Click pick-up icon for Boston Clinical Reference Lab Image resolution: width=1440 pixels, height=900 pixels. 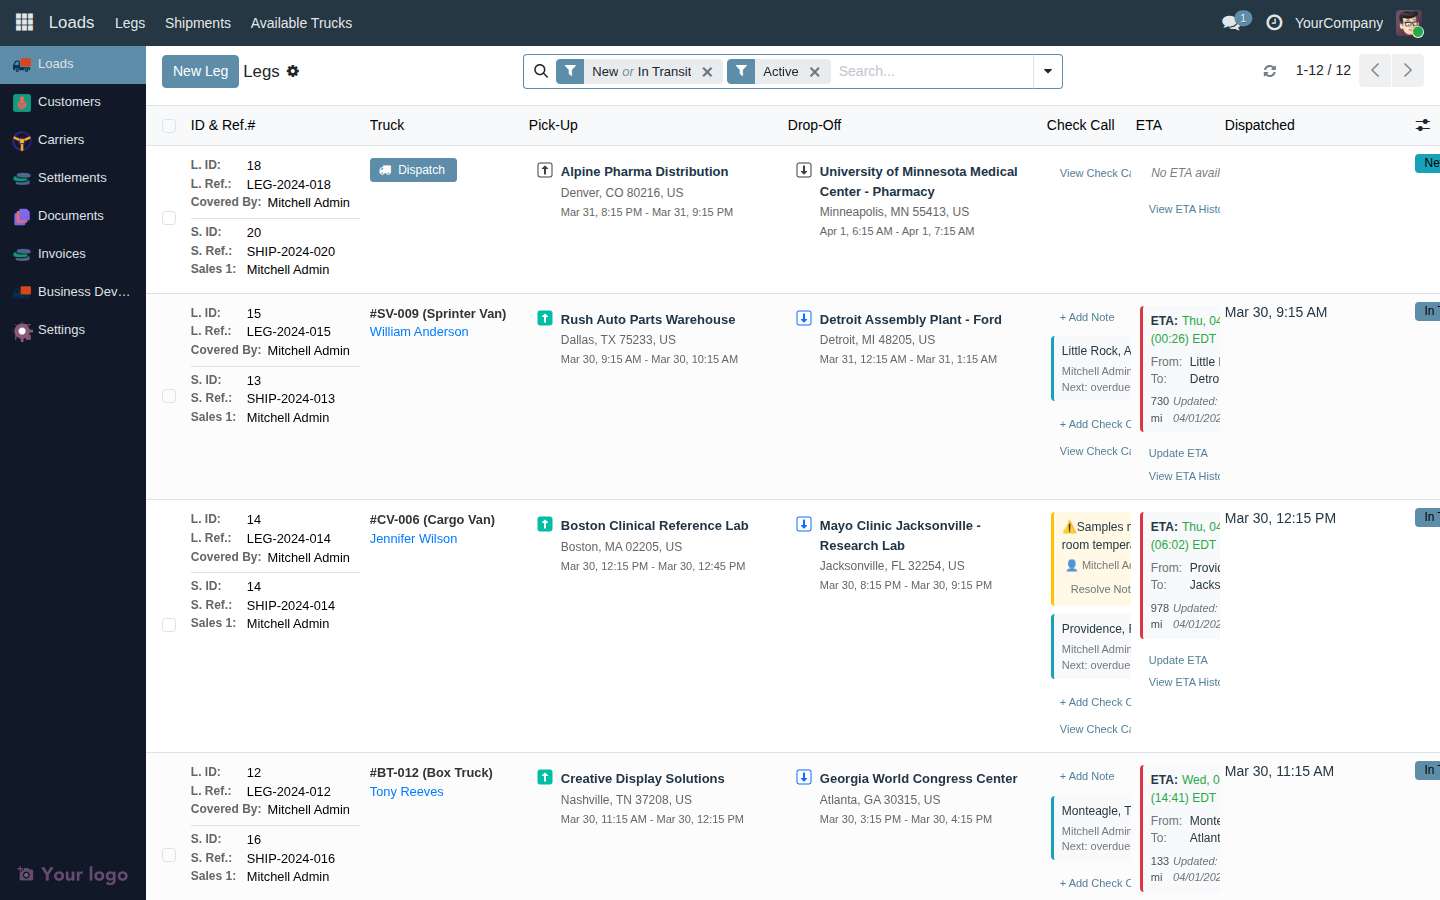(545, 524)
